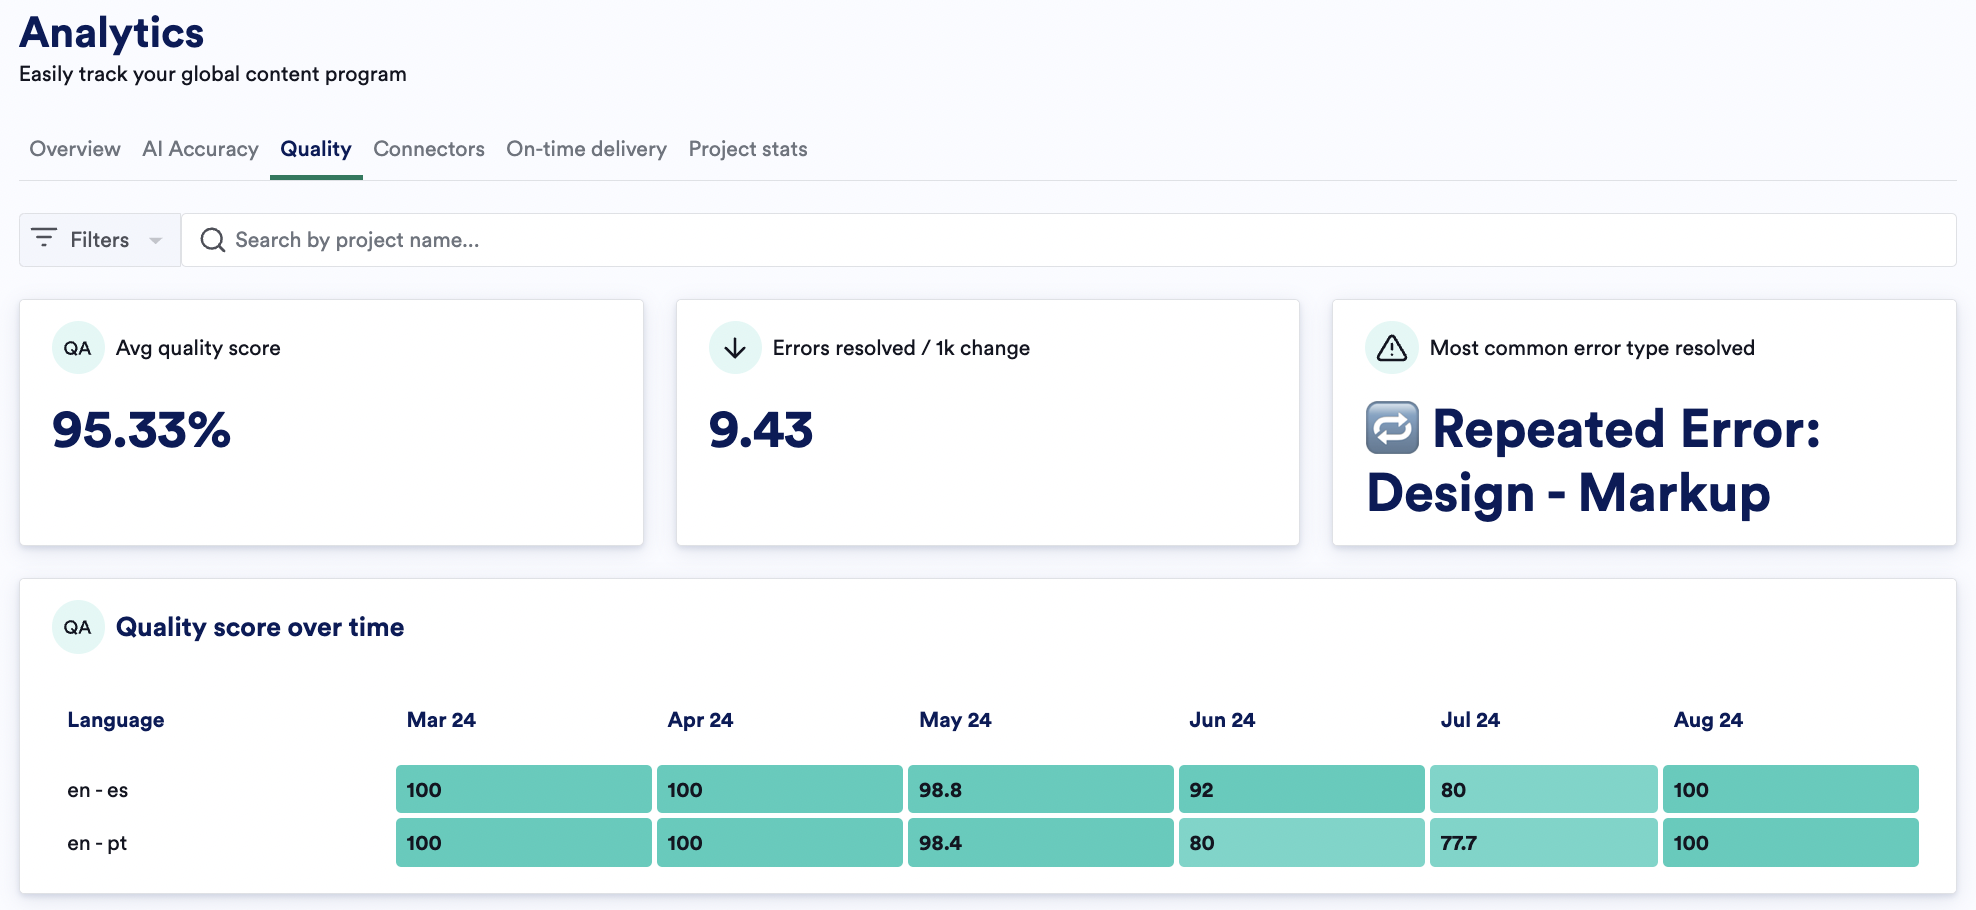Expand the Filters dropdown arrow
The height and width of the screenshot is (910, 1976).
point(155,240)
